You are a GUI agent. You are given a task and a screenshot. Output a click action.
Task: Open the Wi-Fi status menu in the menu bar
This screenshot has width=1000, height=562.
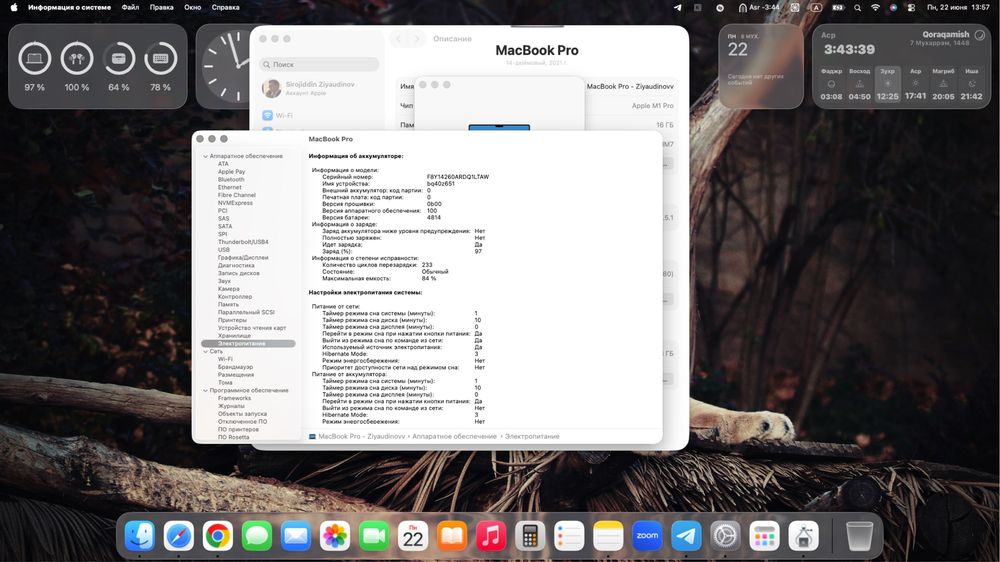pyautogui.click(x=876, y=8)
